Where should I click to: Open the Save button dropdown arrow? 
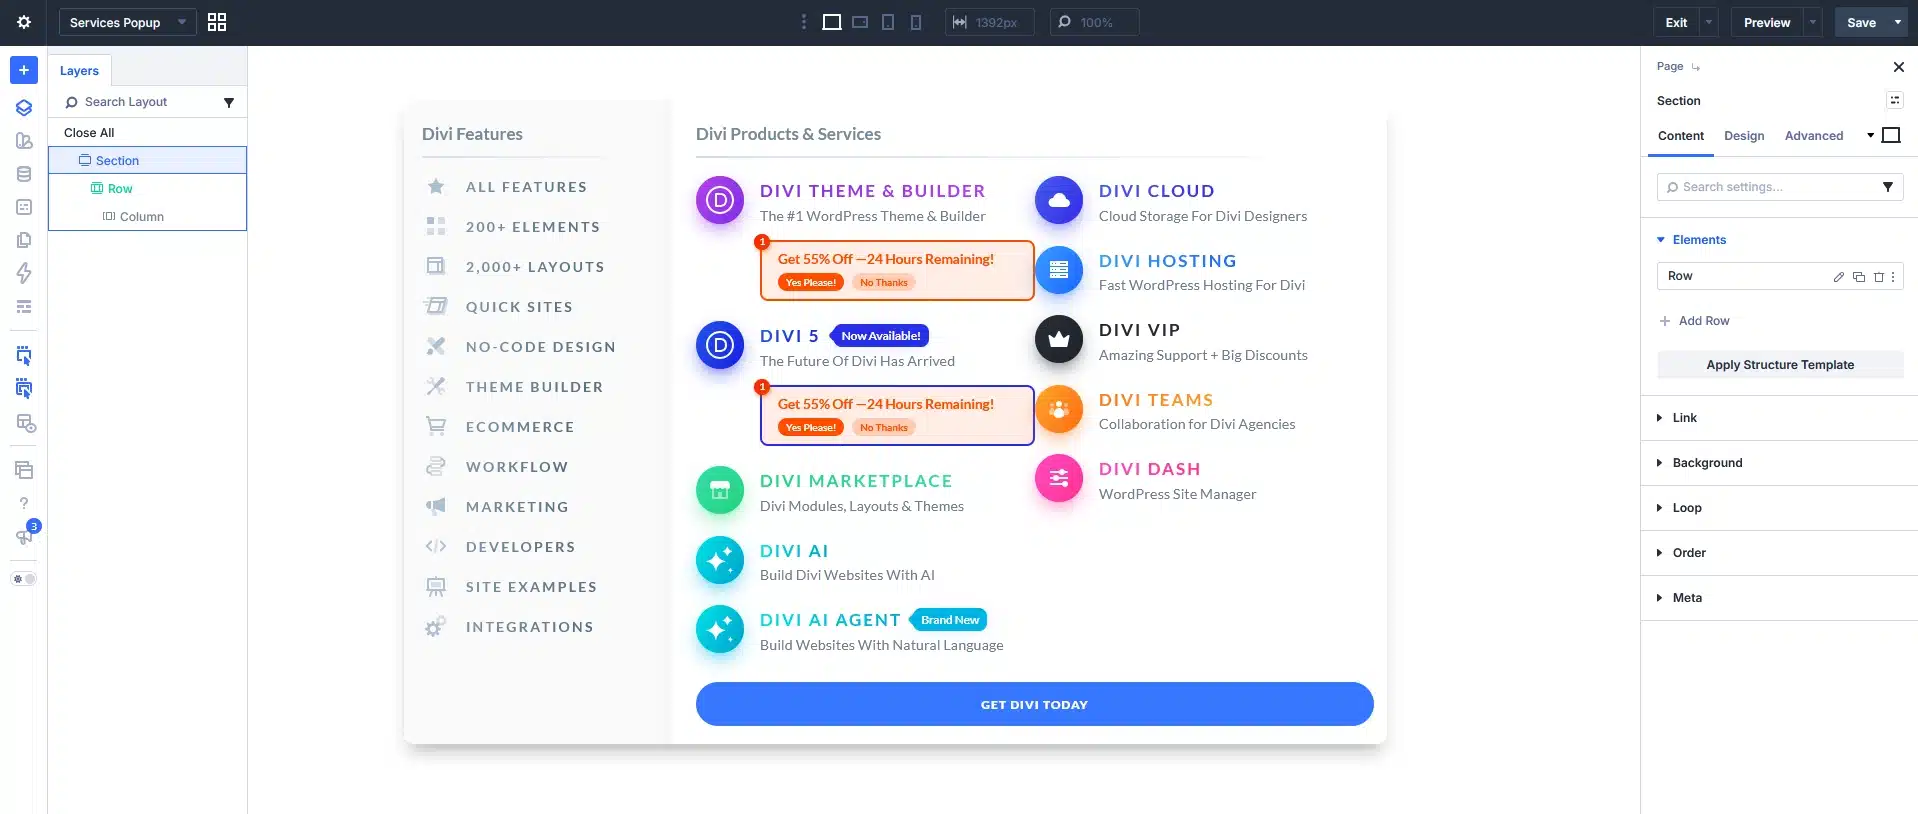(1898, 22)
